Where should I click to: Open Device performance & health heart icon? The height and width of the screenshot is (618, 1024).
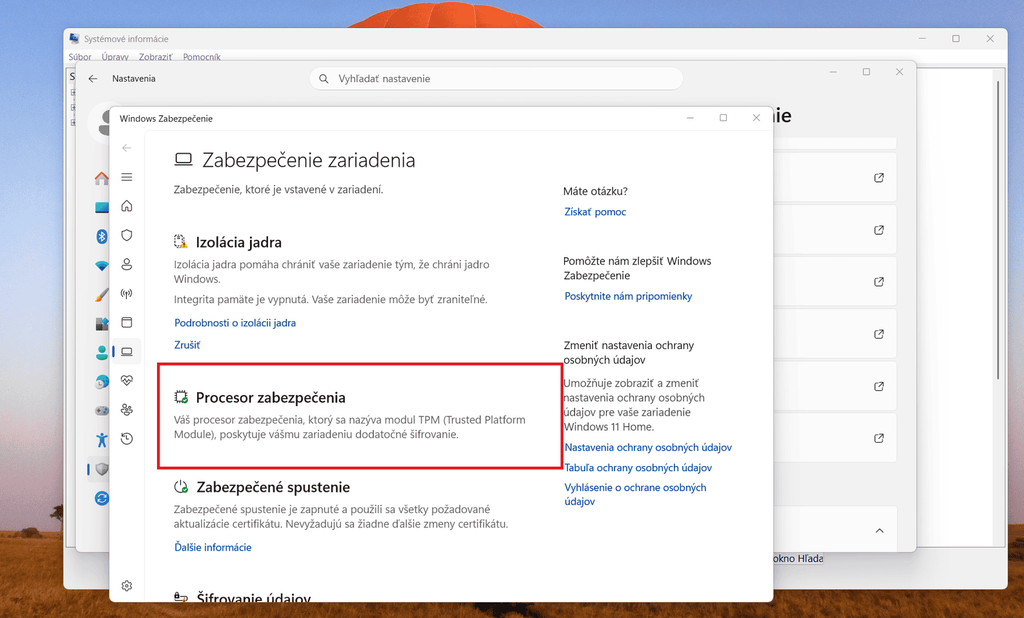click(x=127, y=380)
